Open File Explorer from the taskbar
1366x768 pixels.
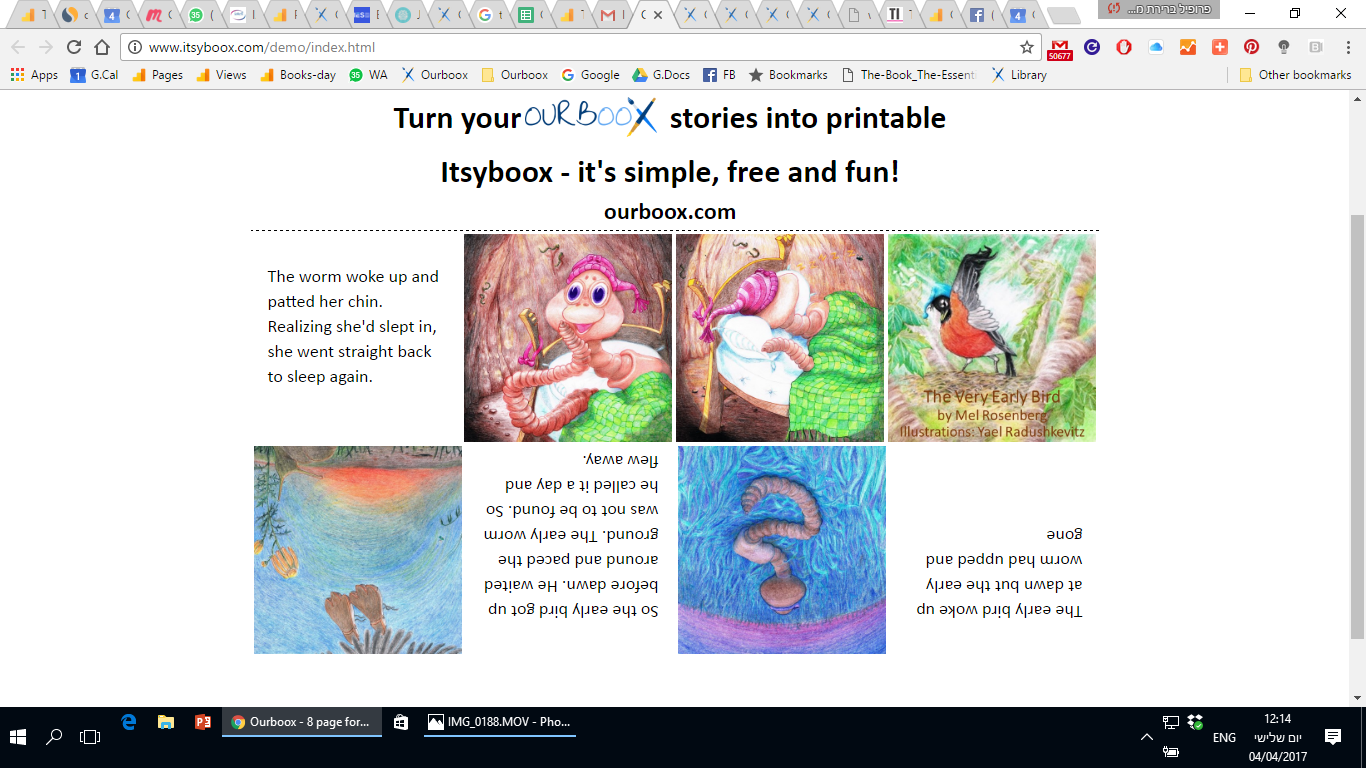163,721
